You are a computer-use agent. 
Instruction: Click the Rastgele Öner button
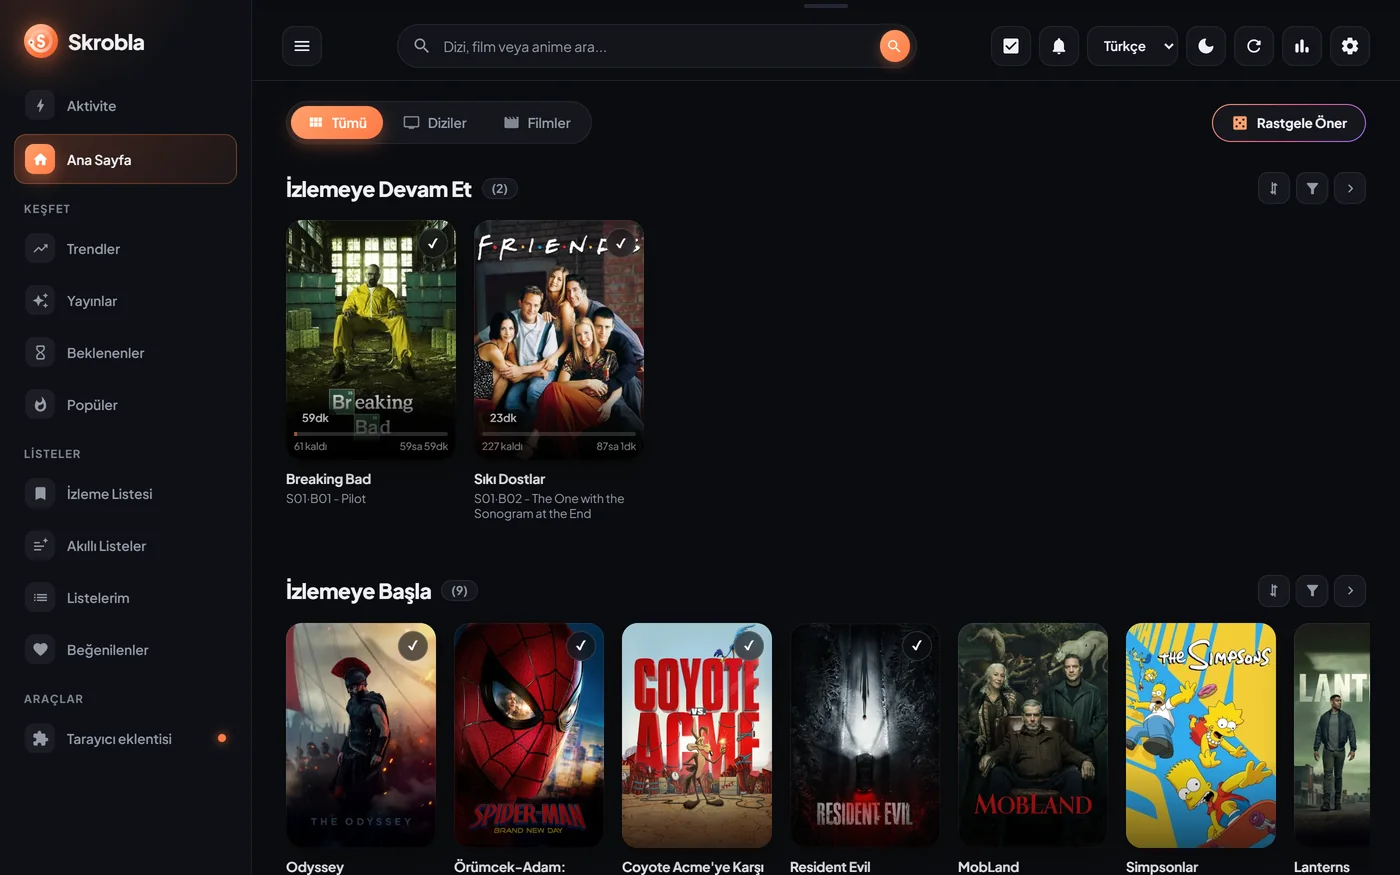point(1289,123)
